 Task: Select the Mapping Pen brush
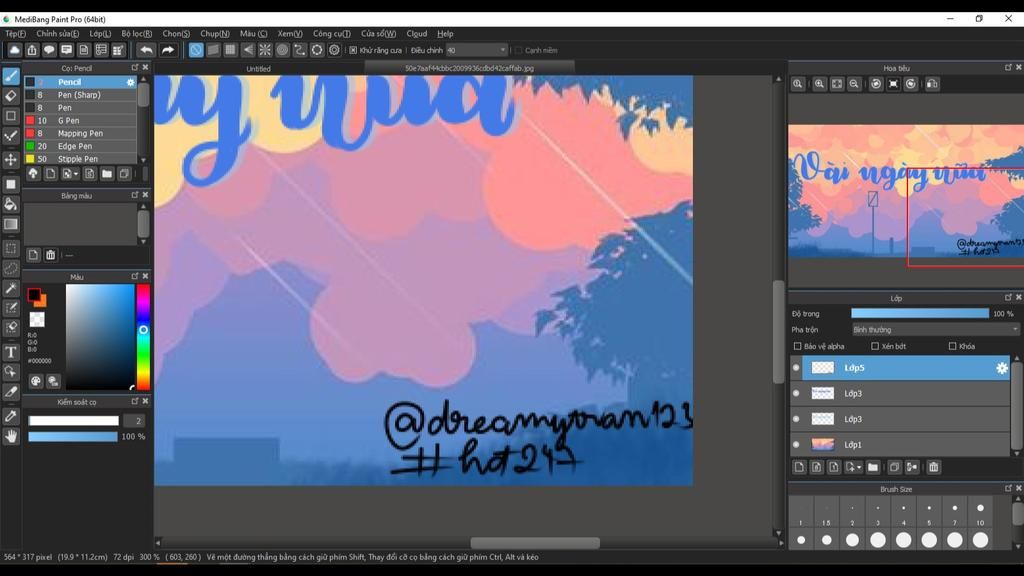80,133
